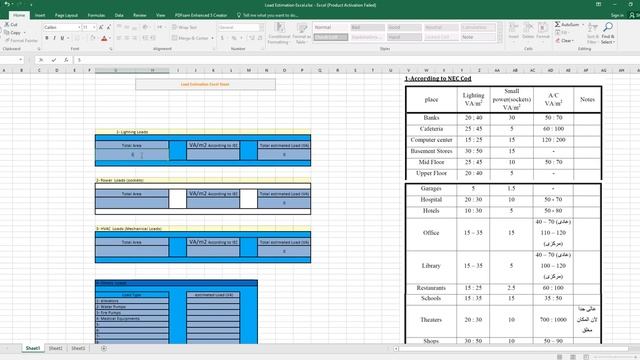The width and height of the screenshot is (640, 360).
Task: Toggle Italic formatting
Action: click(x=54, y=38)
